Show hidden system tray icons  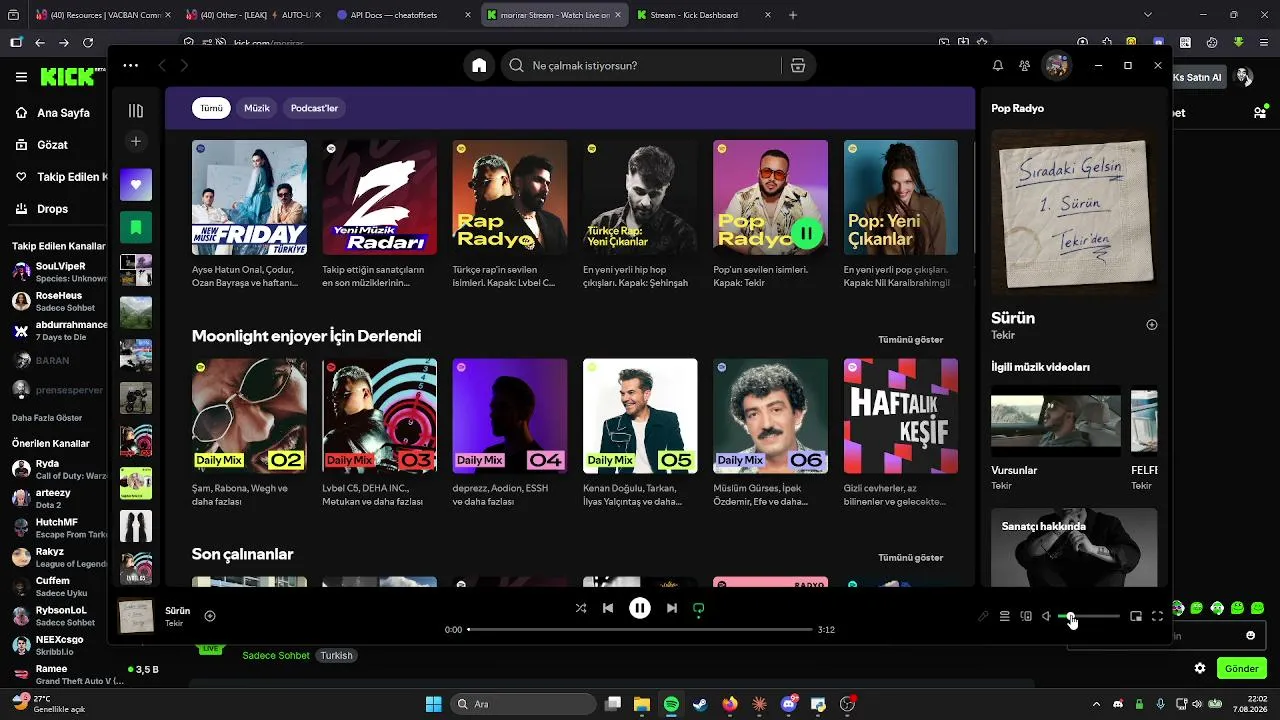click(1096, 704)
